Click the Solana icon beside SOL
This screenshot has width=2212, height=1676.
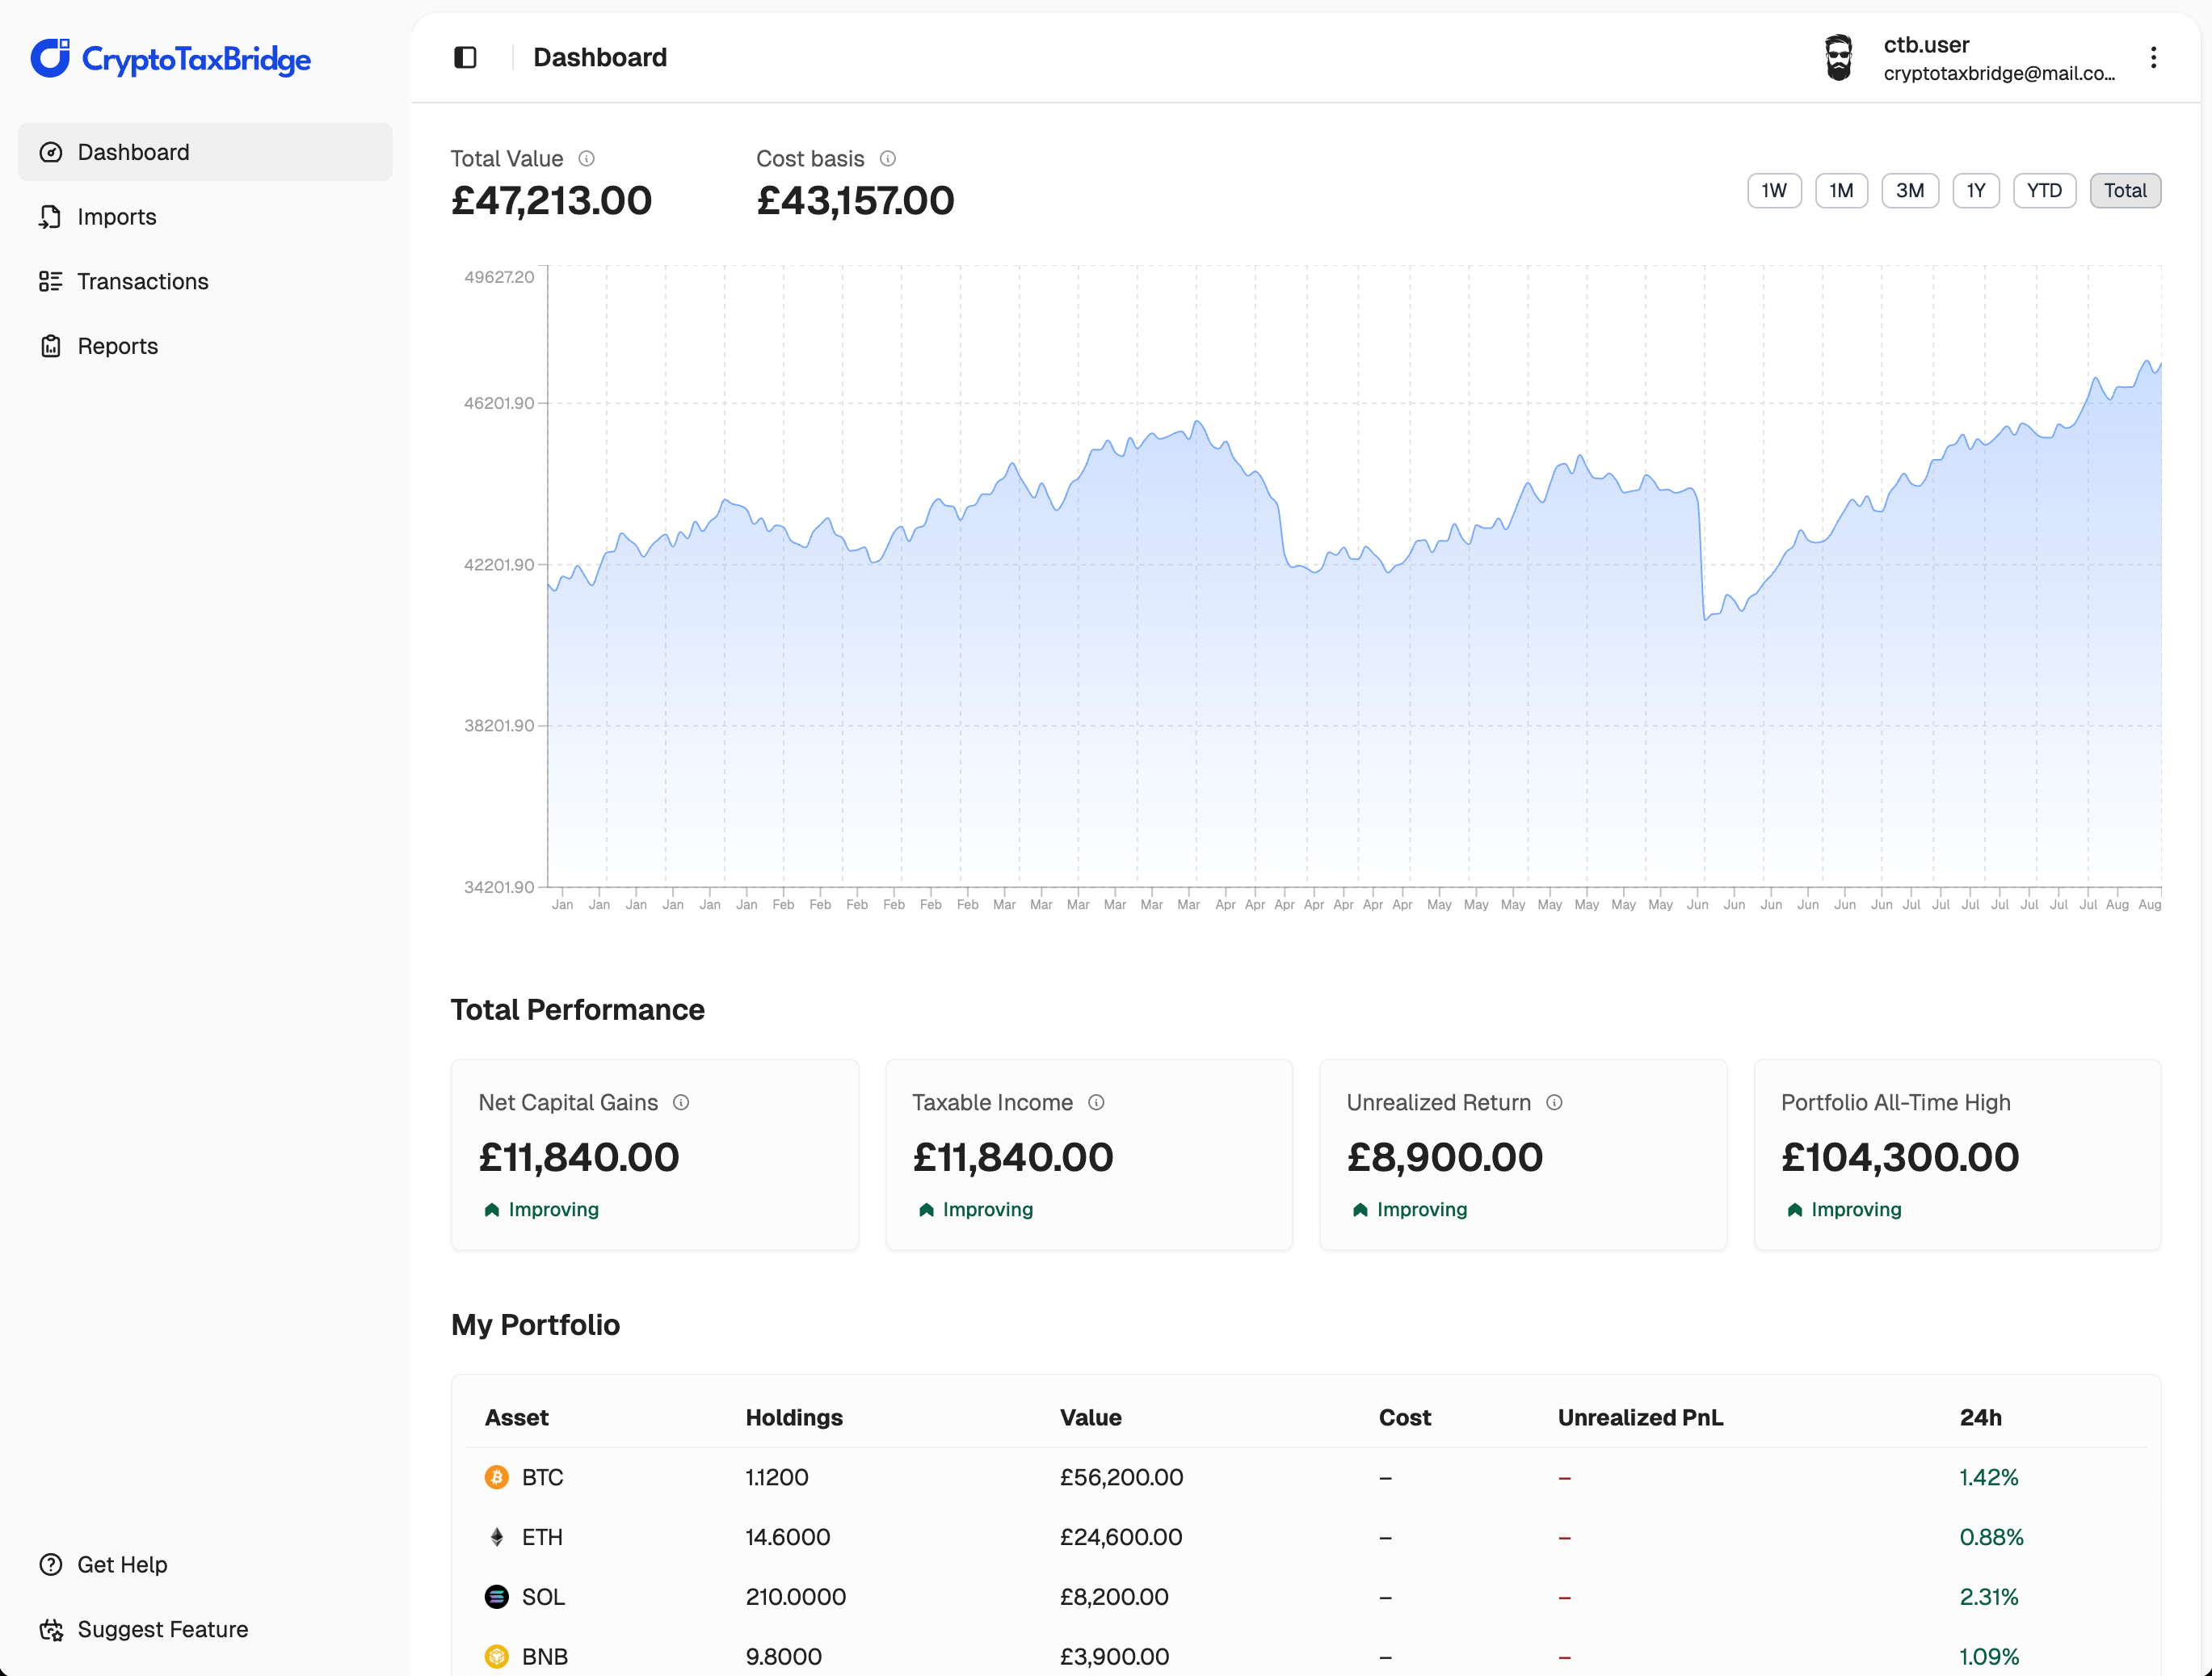coord(497,1597)
